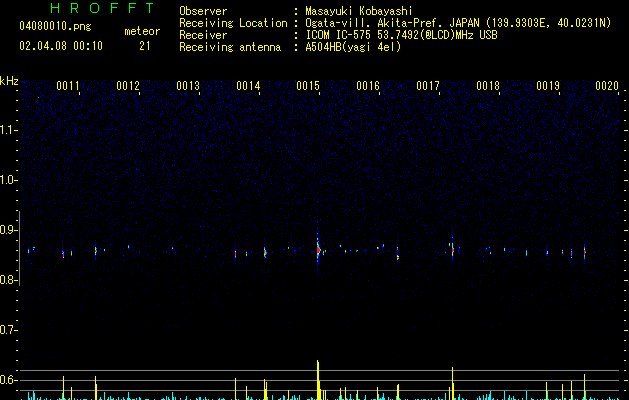Image resolution: width=629 pixels, height=400 pixels.
Task: Click the Ogata-vill. Akita-Pref. JAPAN location text
Action: click(458, 23)
